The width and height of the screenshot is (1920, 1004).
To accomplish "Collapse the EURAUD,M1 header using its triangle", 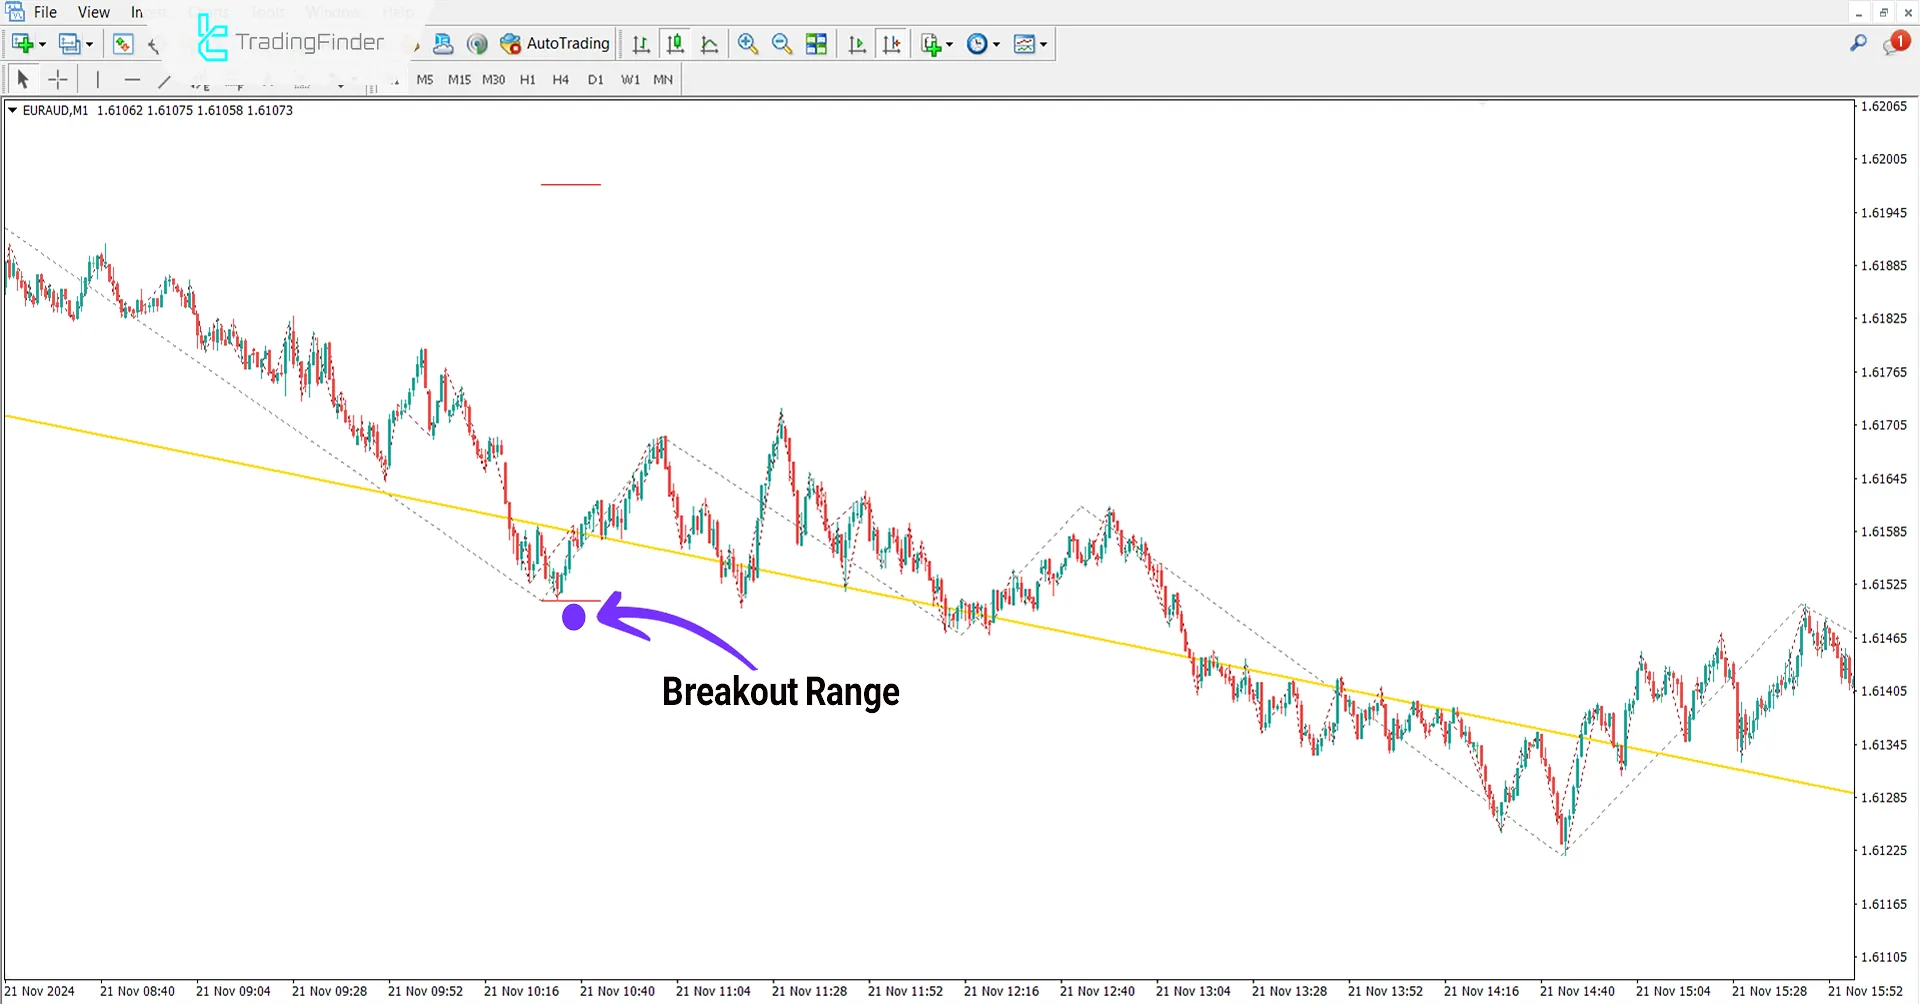I will point(13,110).
